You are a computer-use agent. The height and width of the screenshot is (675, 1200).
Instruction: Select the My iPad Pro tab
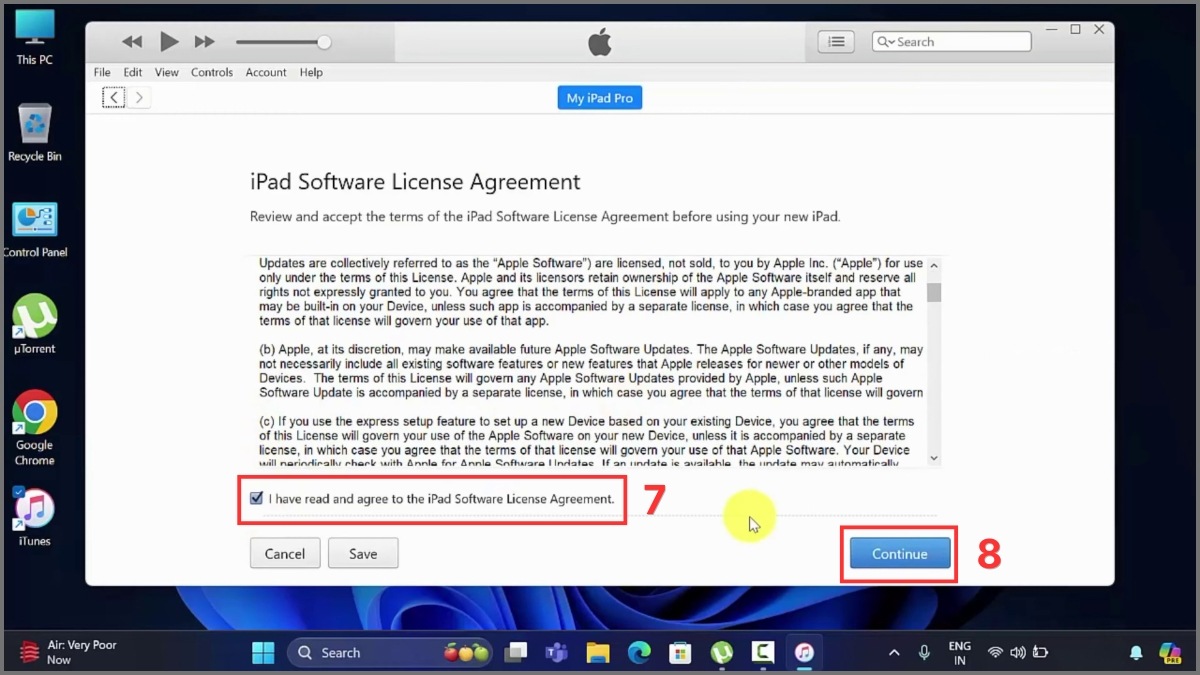(x=600, y=98)
